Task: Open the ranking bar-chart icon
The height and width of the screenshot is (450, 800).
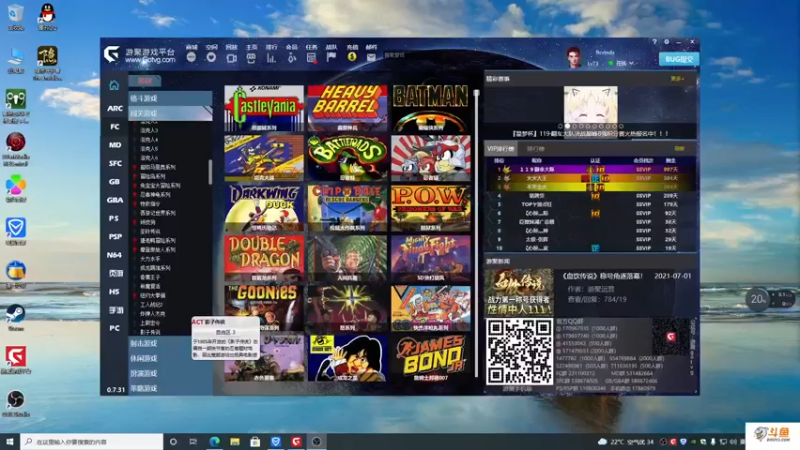Action: click(x=271, y=58)
